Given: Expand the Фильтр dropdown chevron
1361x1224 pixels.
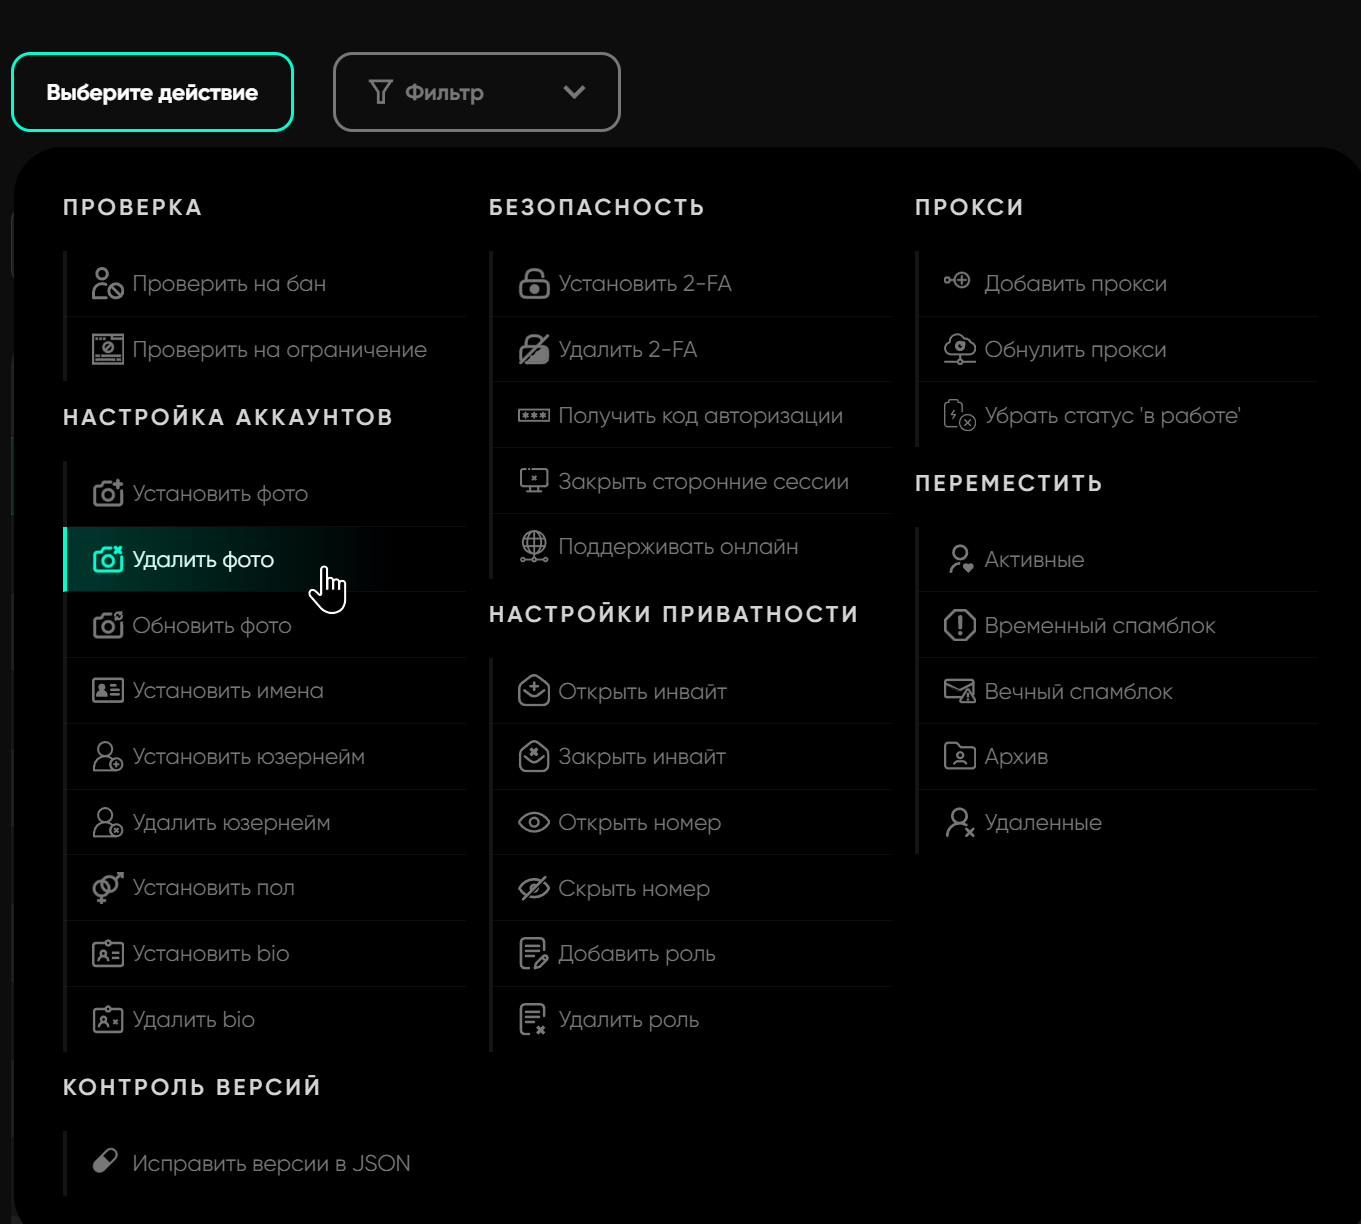Looking at the screenshot, I should [574, 92].
